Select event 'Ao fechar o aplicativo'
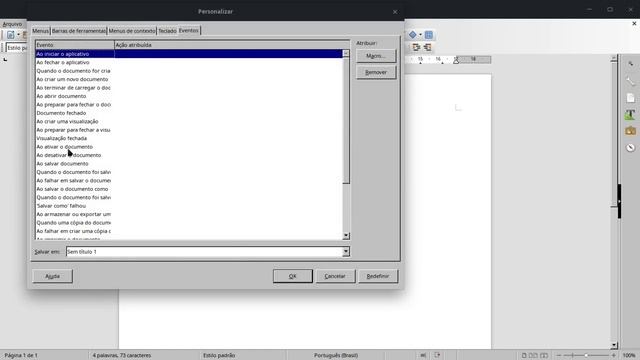 coord(189,62)
